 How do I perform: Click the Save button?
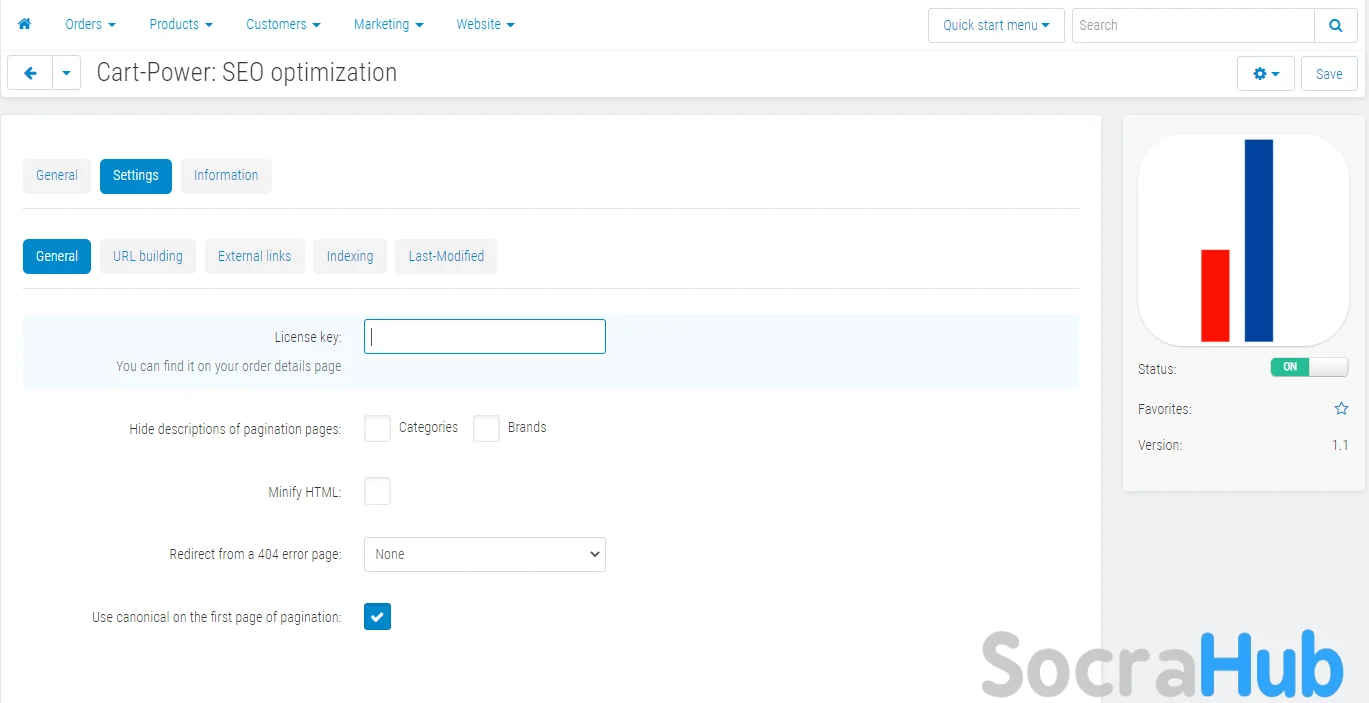(x=1328, y=74)
